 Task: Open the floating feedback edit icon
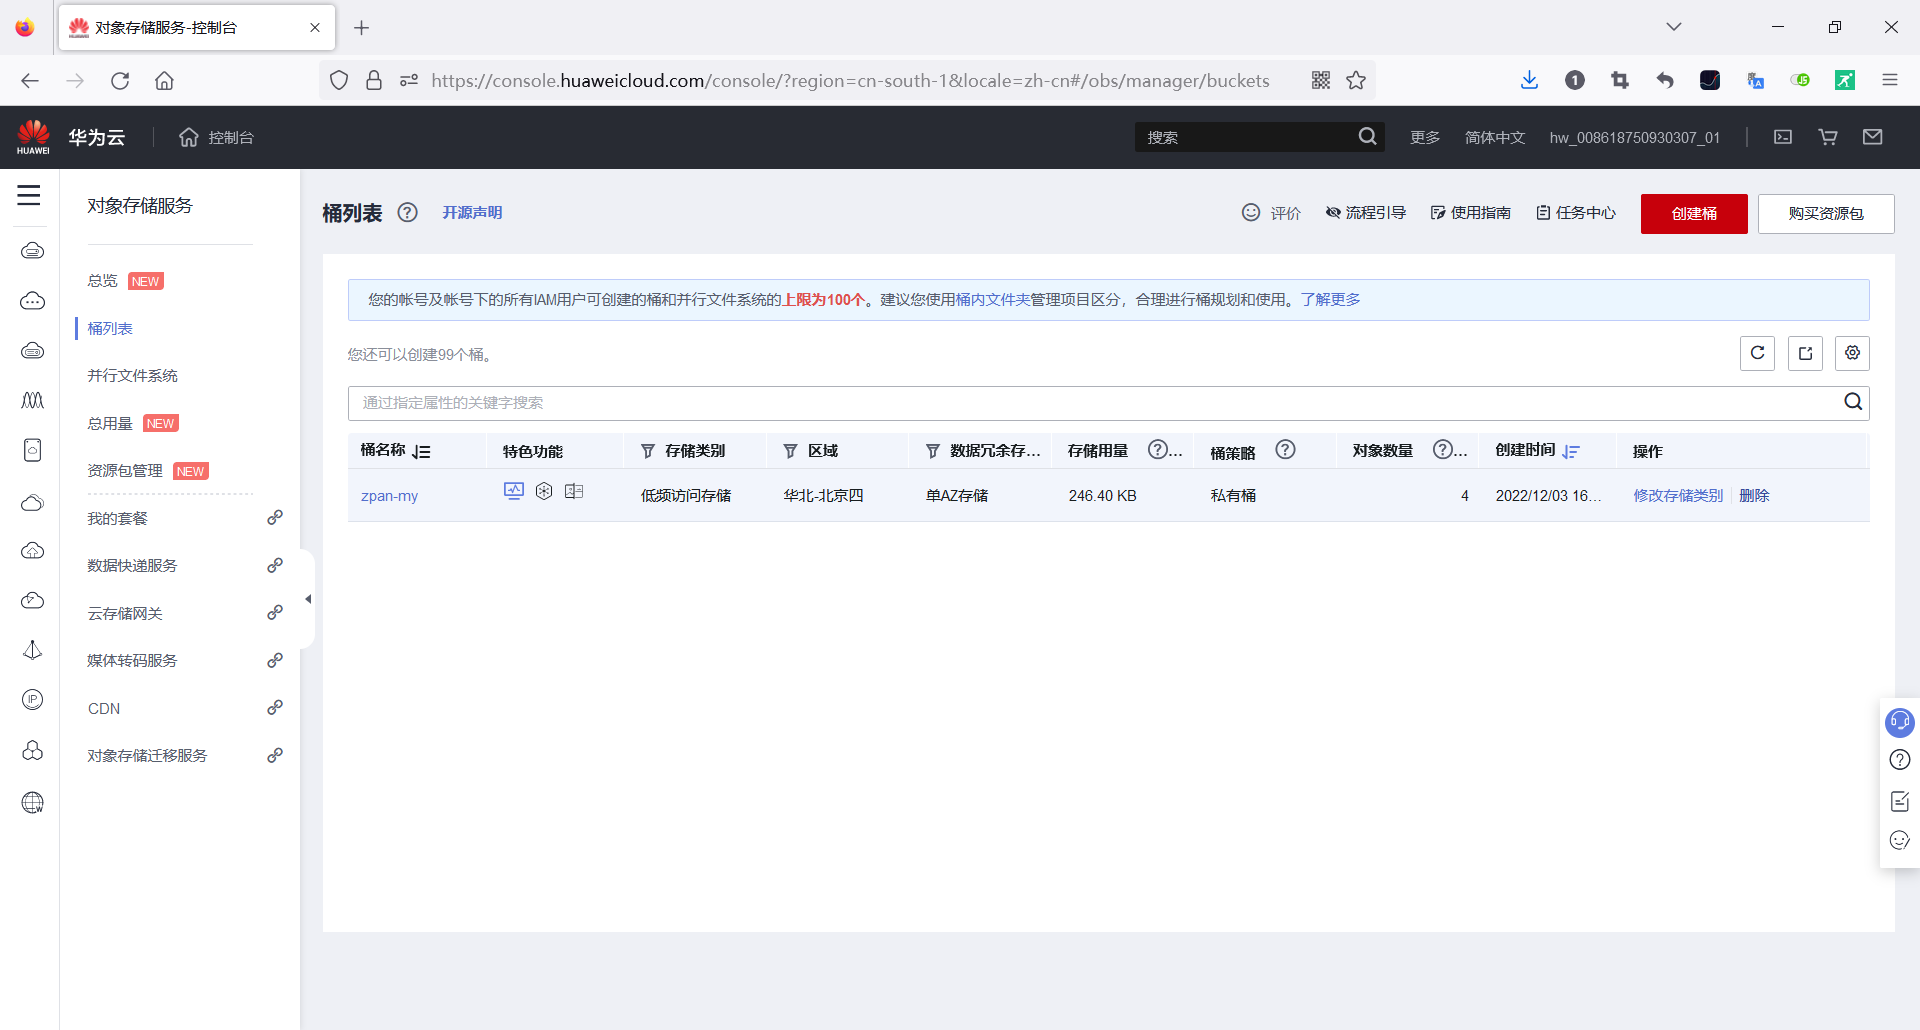[x=1900, y=801]
